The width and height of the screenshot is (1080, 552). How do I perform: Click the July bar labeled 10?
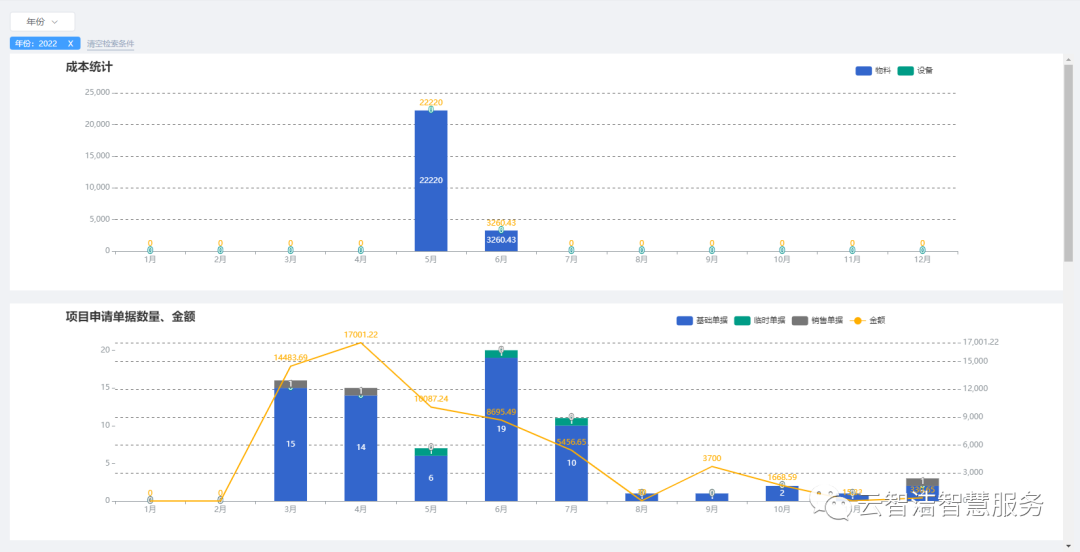571,463
